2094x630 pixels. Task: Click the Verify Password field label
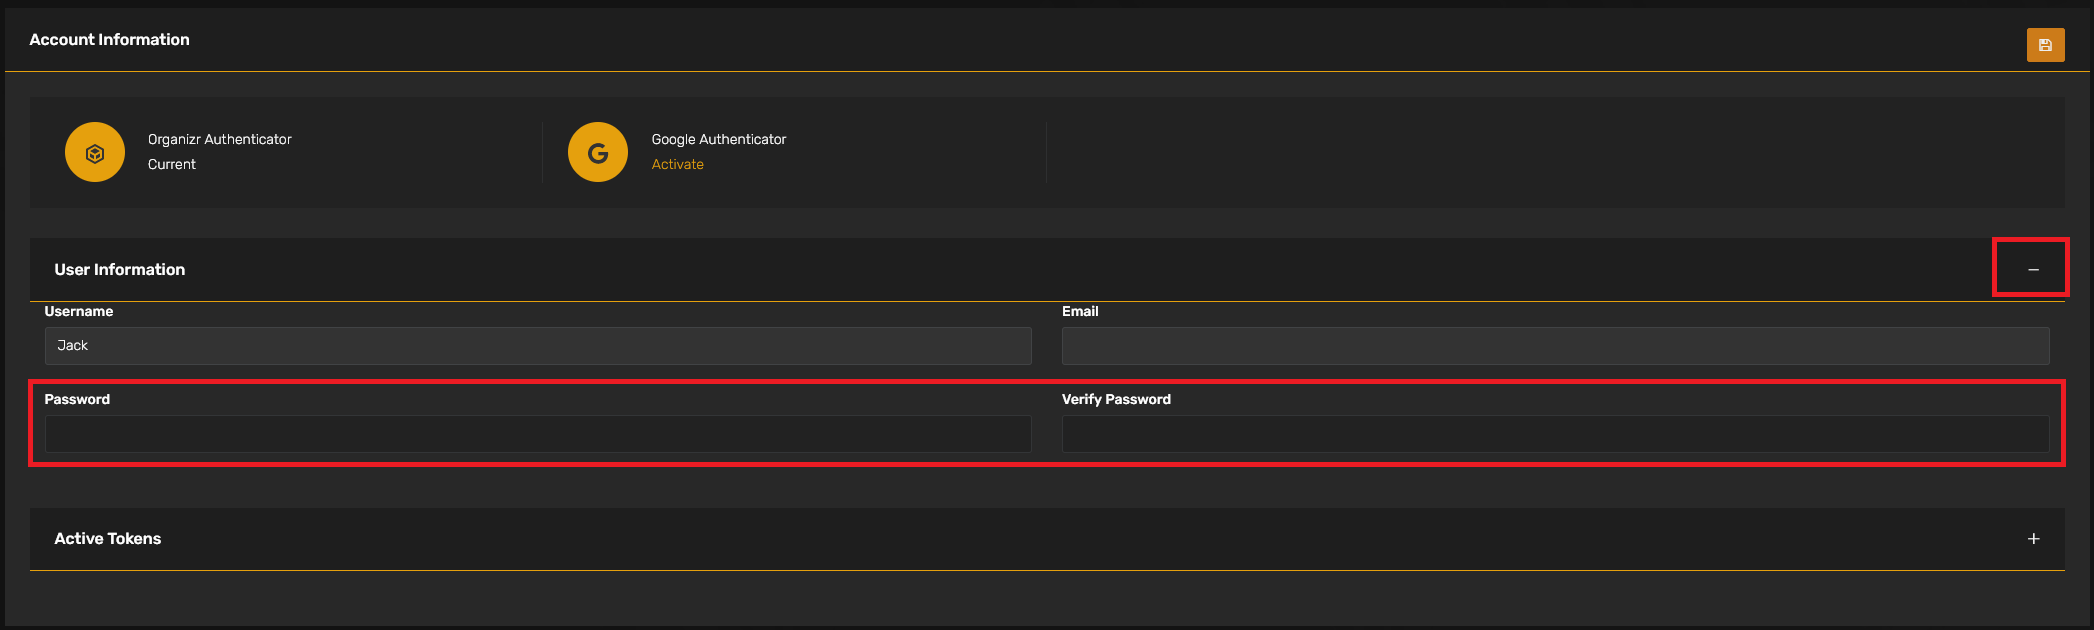(1116, 400)
